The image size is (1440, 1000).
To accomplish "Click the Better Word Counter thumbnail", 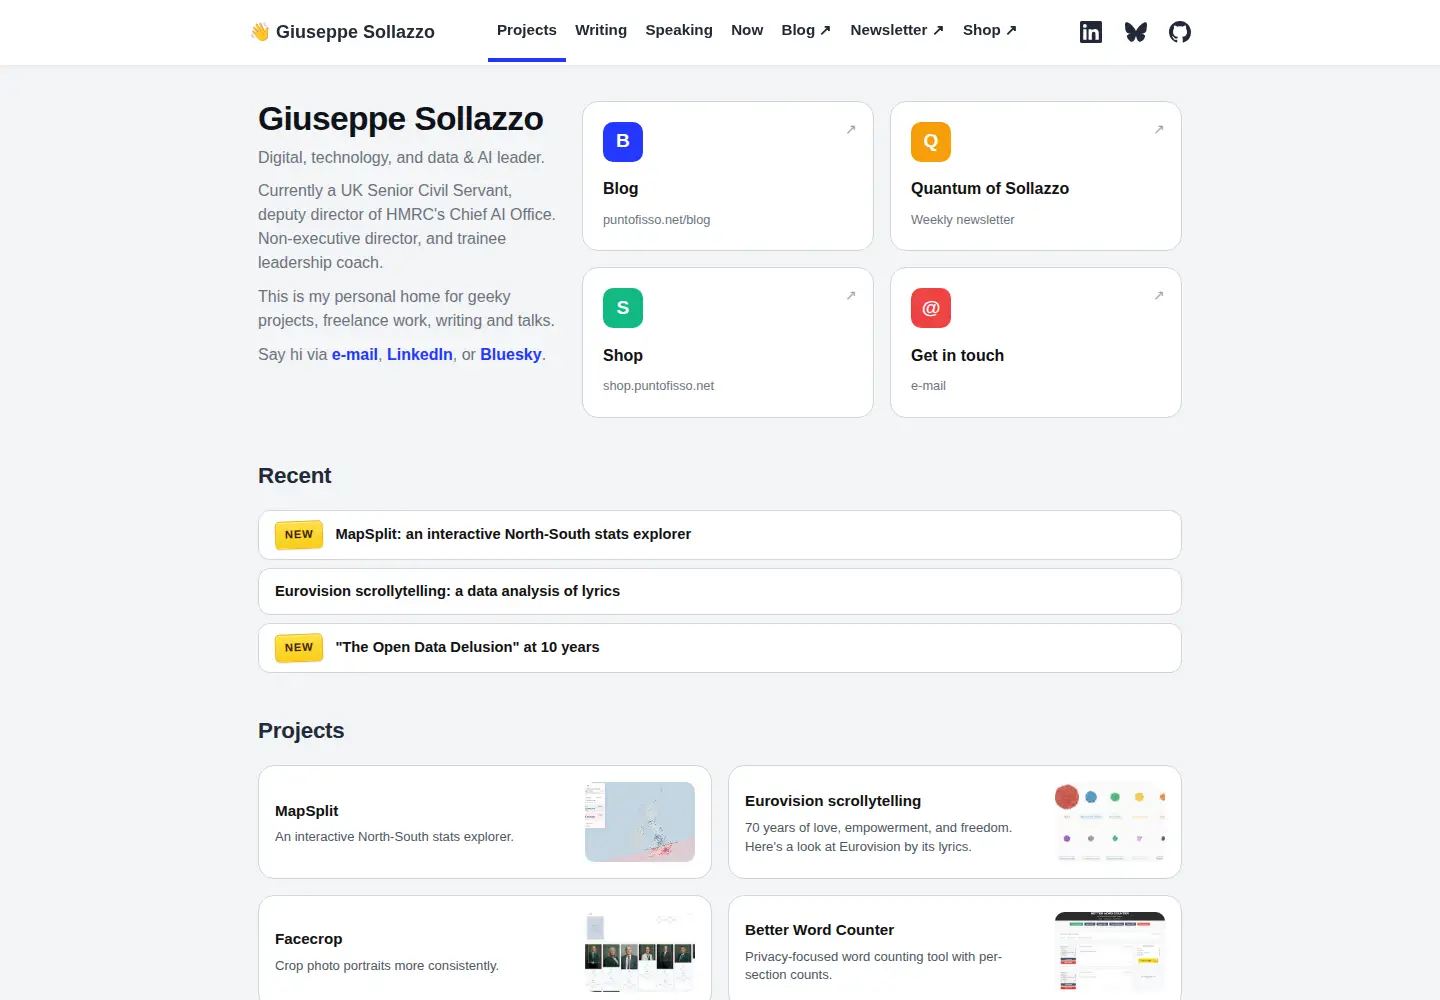I will [1110, 952].
